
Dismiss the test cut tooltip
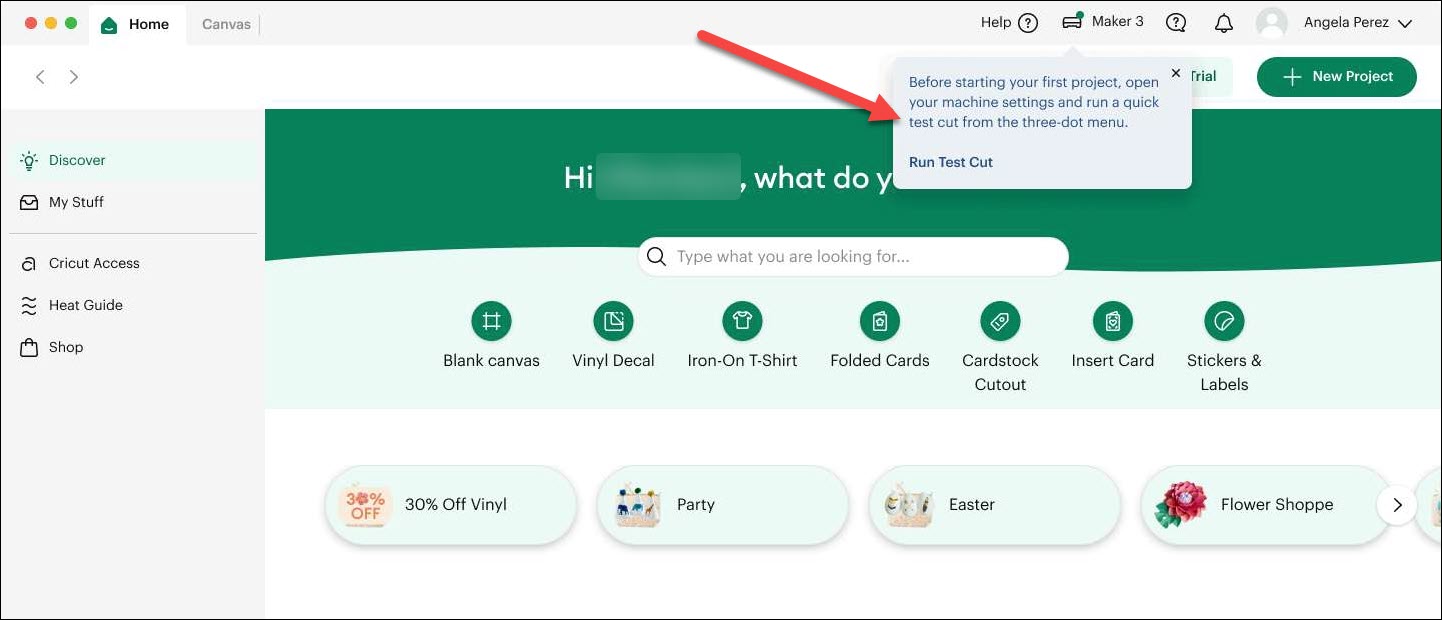[x=1176, y=73]
